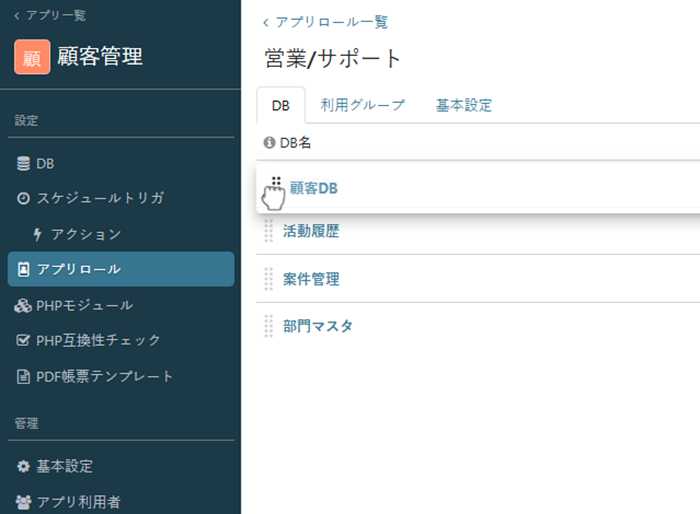Screen dimensions: 700x514
Task: Click the drag handle for 活動履歴
Action: [268, 231]
